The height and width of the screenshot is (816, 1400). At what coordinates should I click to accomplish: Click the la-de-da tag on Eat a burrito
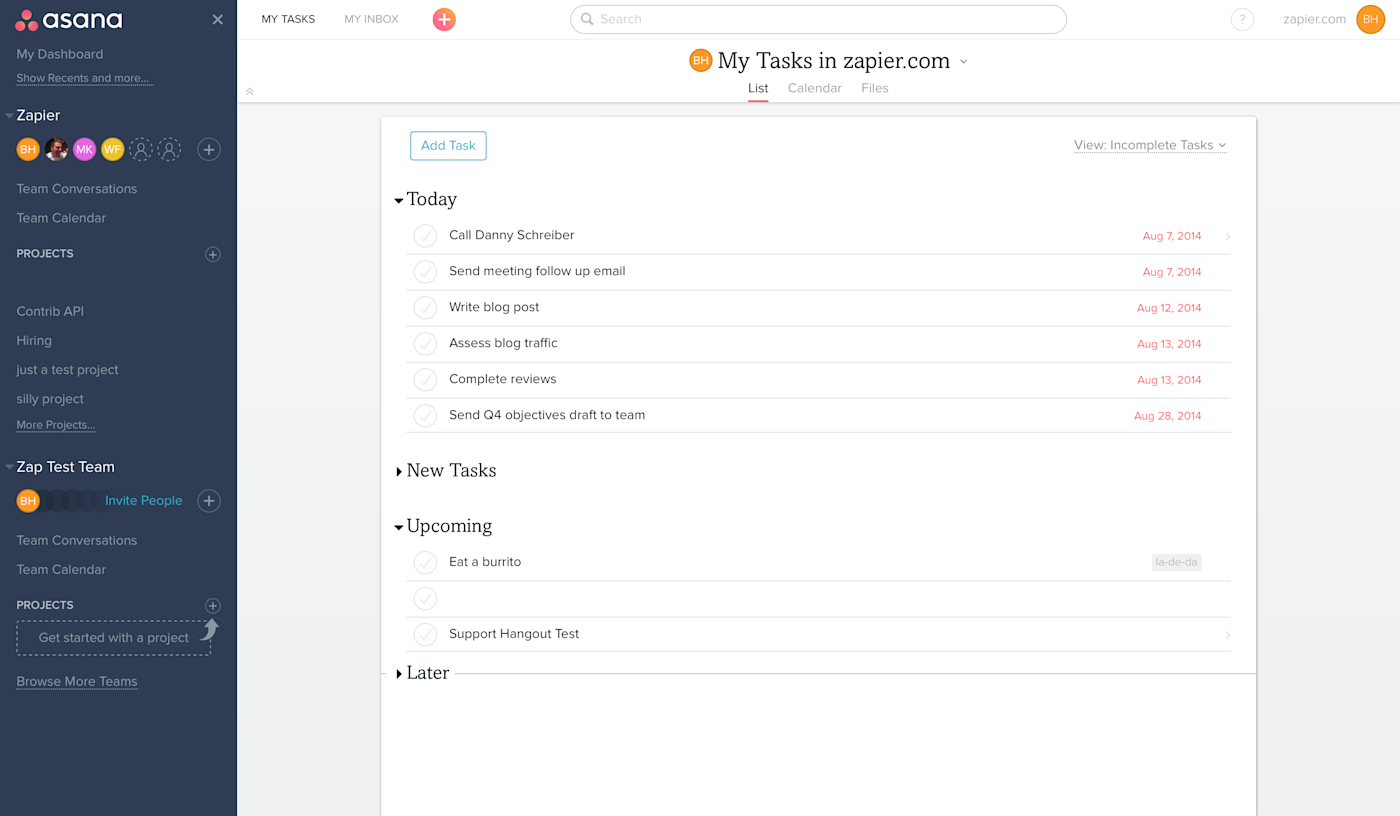pyautogui.click(x=1176, y=563)
